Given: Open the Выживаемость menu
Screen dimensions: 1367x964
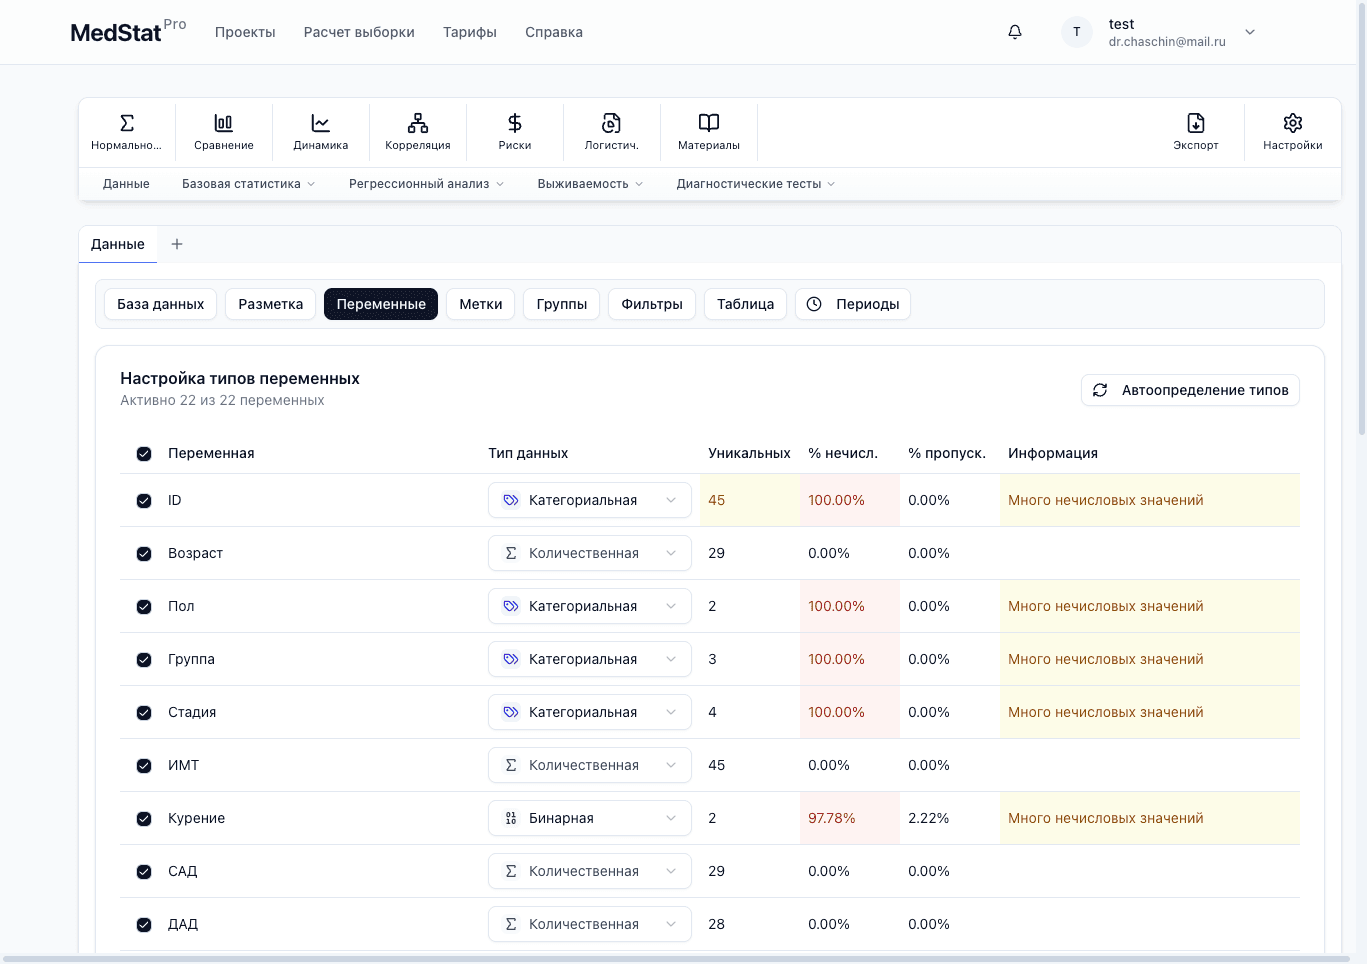Looking at the screenshot, I should coord(590,184).
